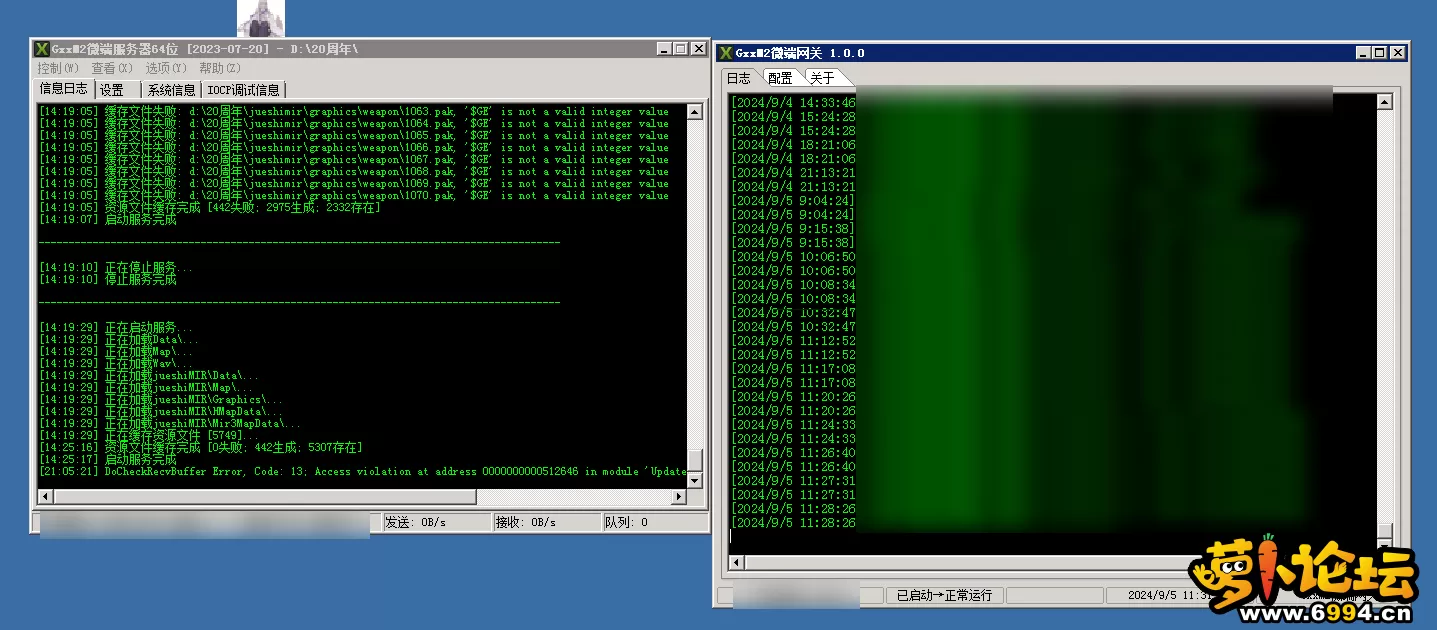Click gateway log's vertical scrollbar up arrow
This screenshot has width=1437, height=630.
coord(1384,102)
